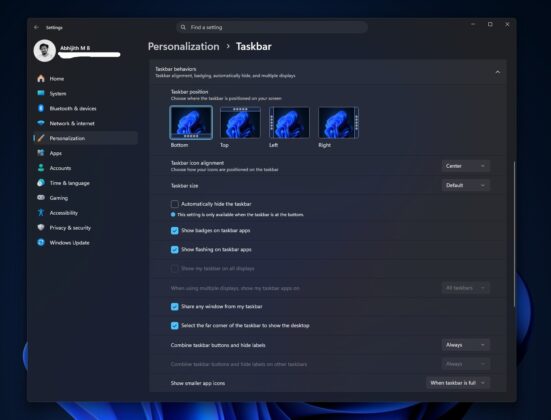
Task: Open Time & language settings
Action: 85,183
